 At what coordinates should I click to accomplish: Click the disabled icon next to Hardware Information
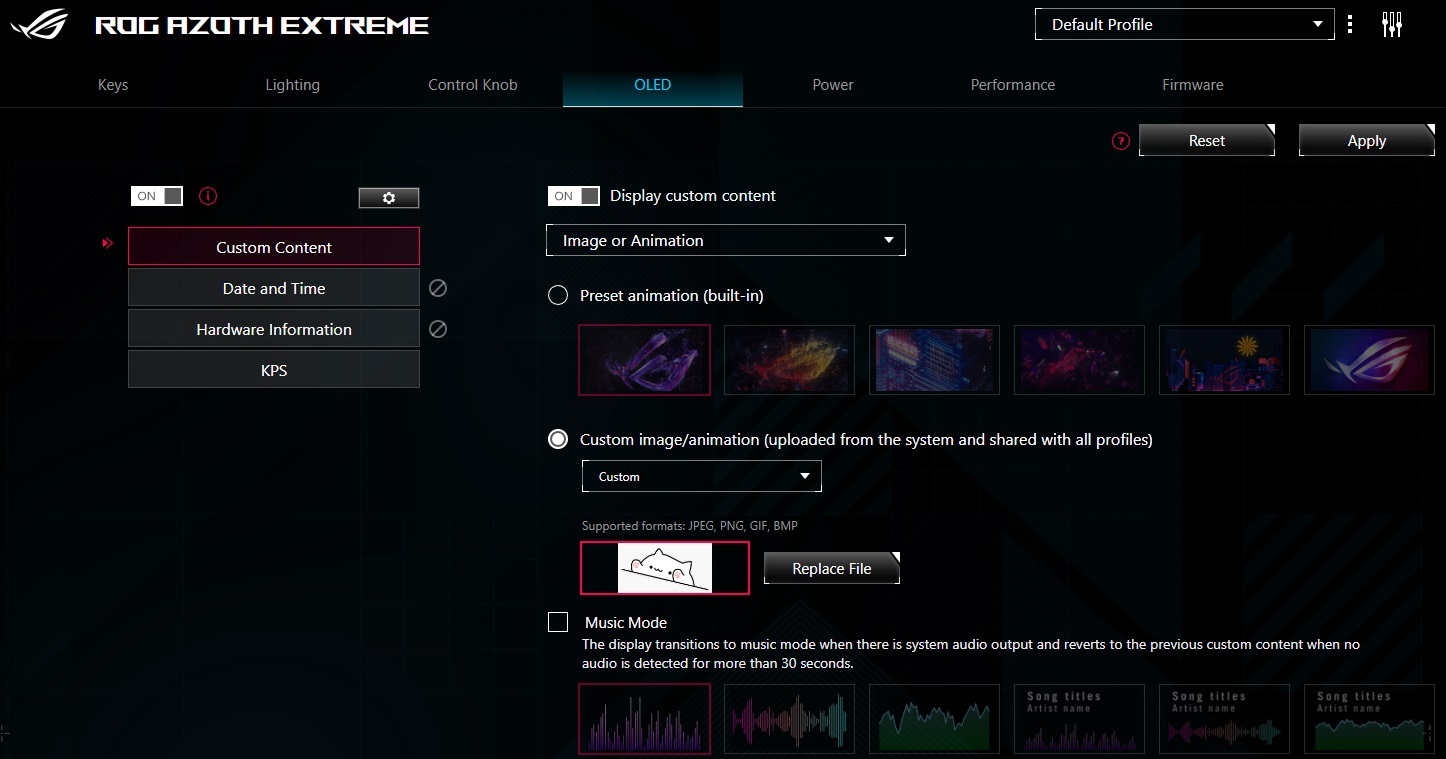point(437,328)
